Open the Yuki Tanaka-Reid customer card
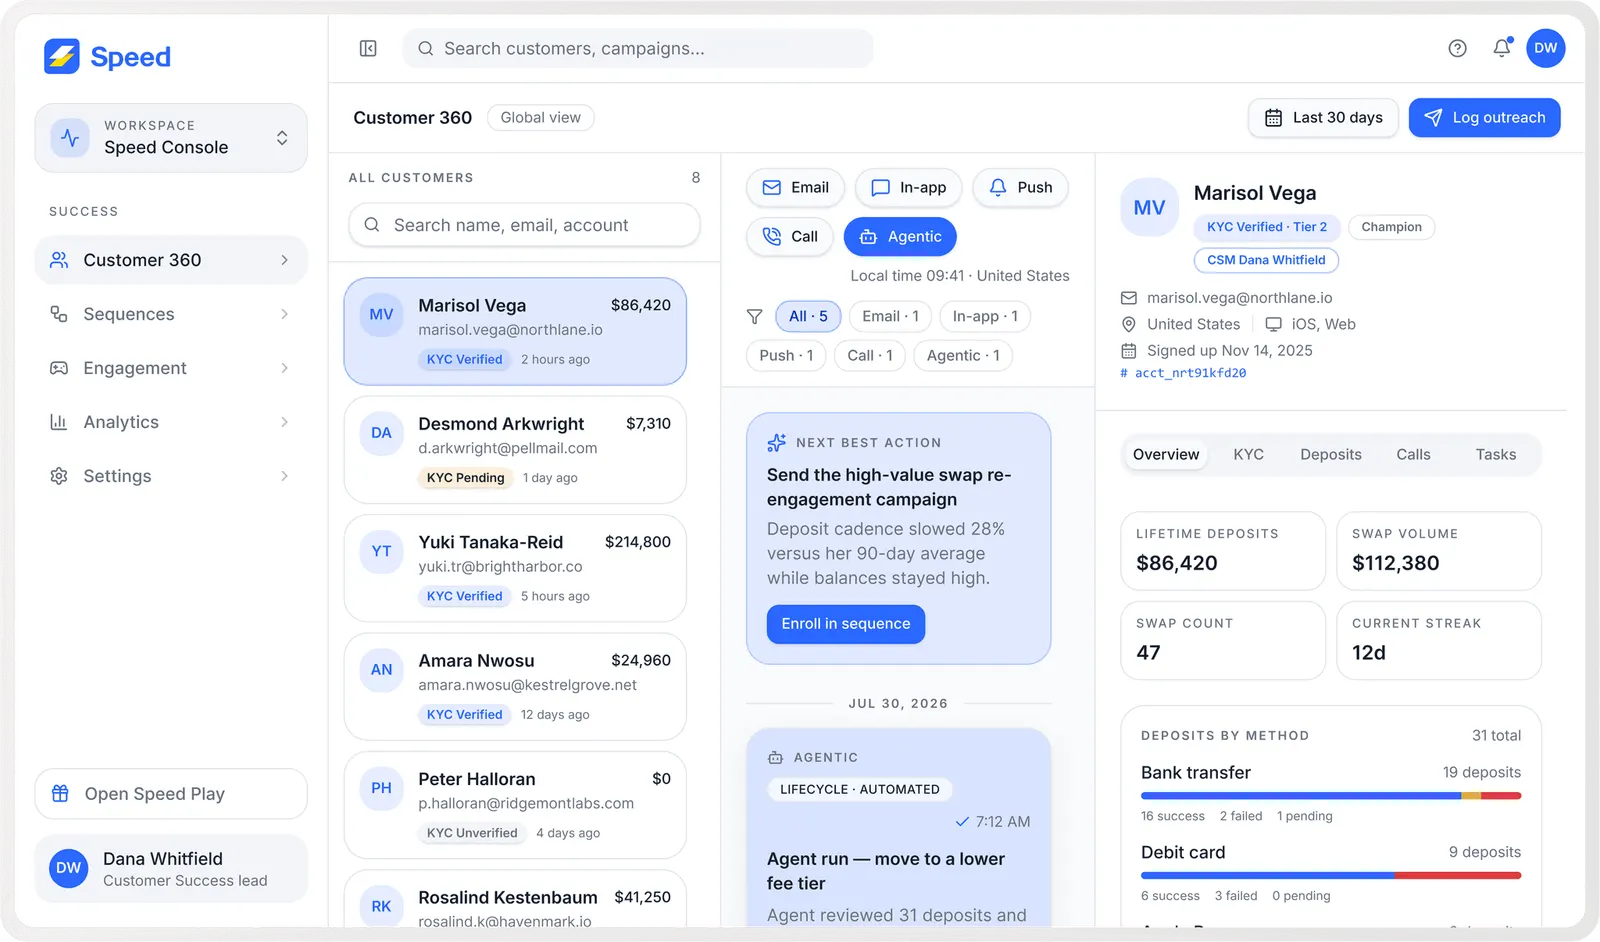This screenshot has height=942, width=1600. [x=515, y=568]
